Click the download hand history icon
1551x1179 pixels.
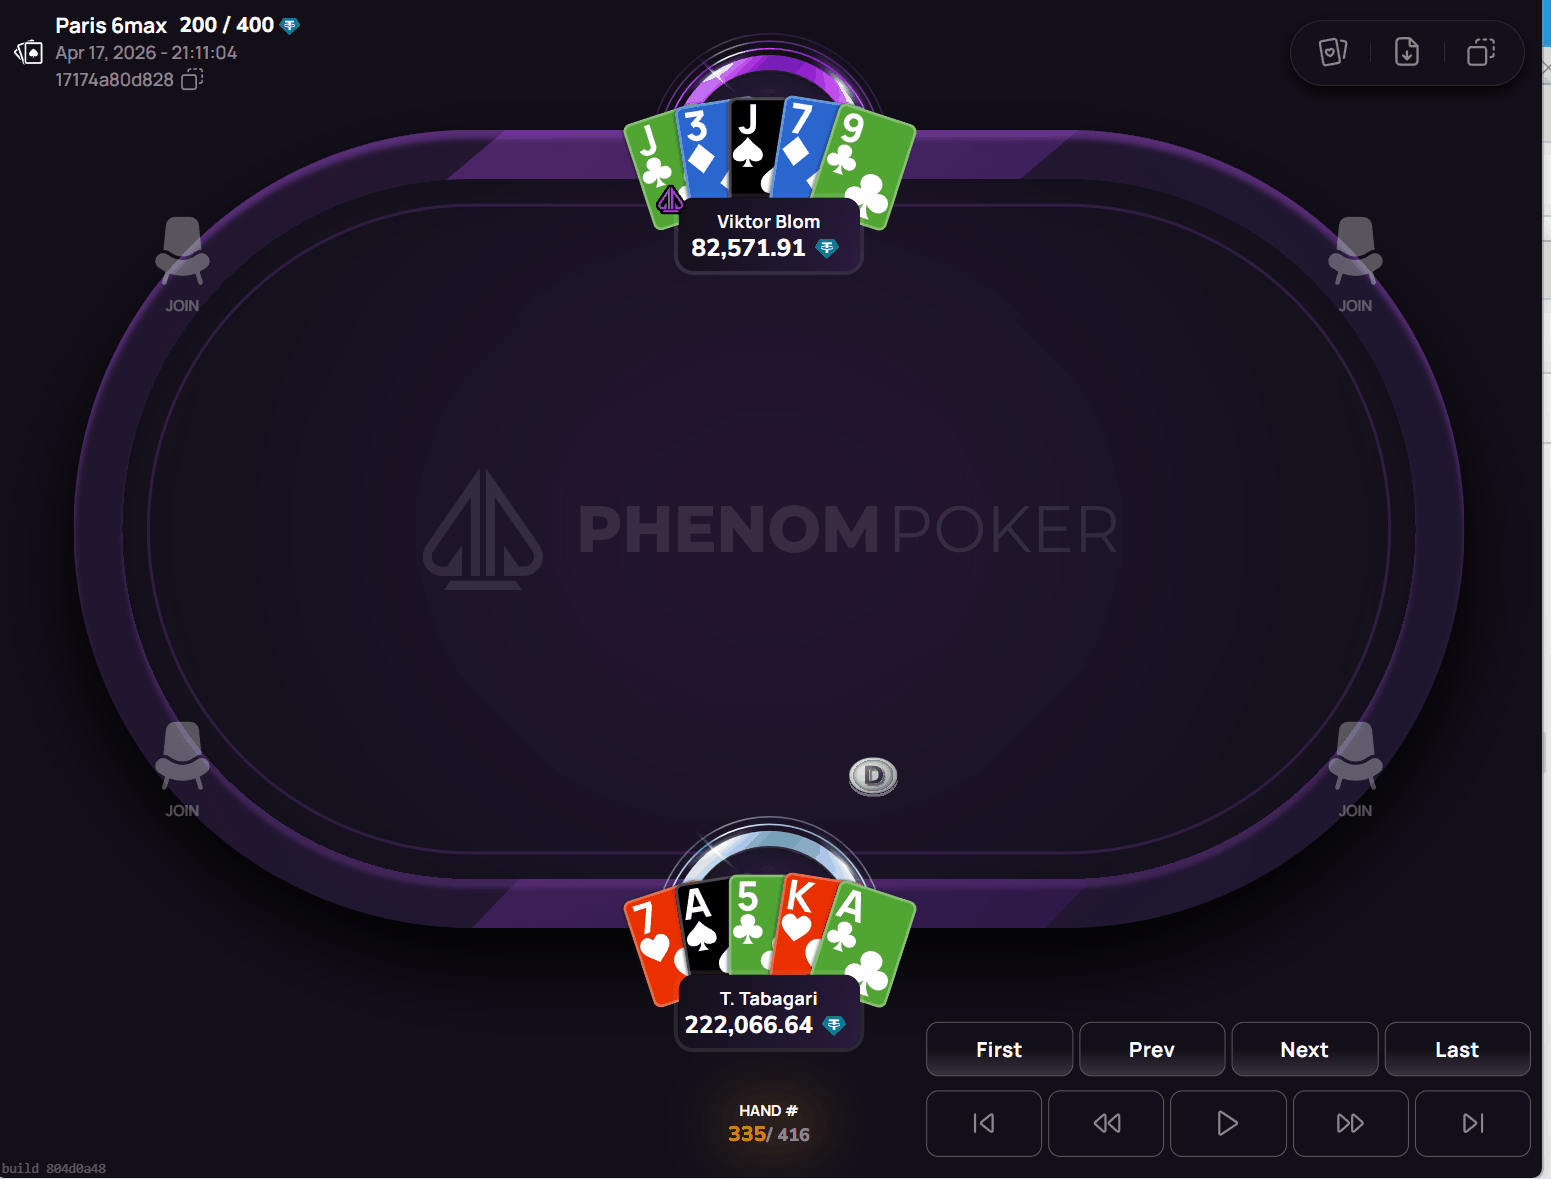point(1407,52)
